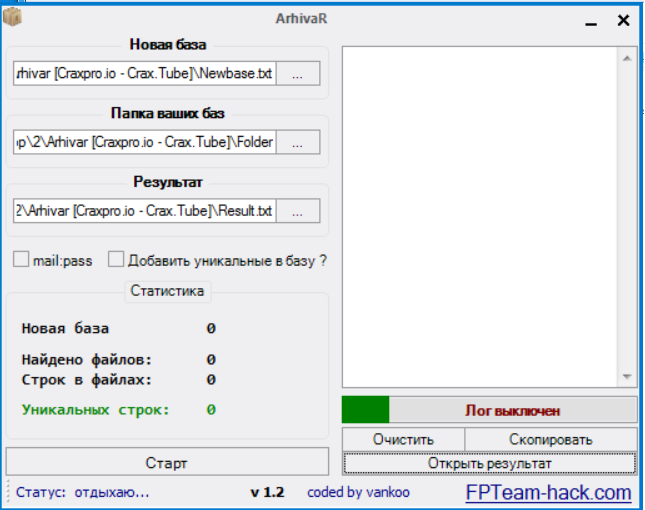Image resolution: width=645 pixels, height=510 pixels.
Task: Copy log with Скопировать button
Action: (550, 439)
